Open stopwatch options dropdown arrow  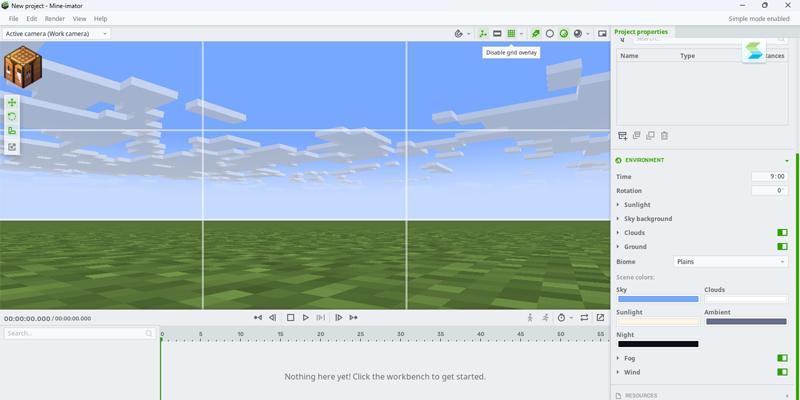click(571, 317)
